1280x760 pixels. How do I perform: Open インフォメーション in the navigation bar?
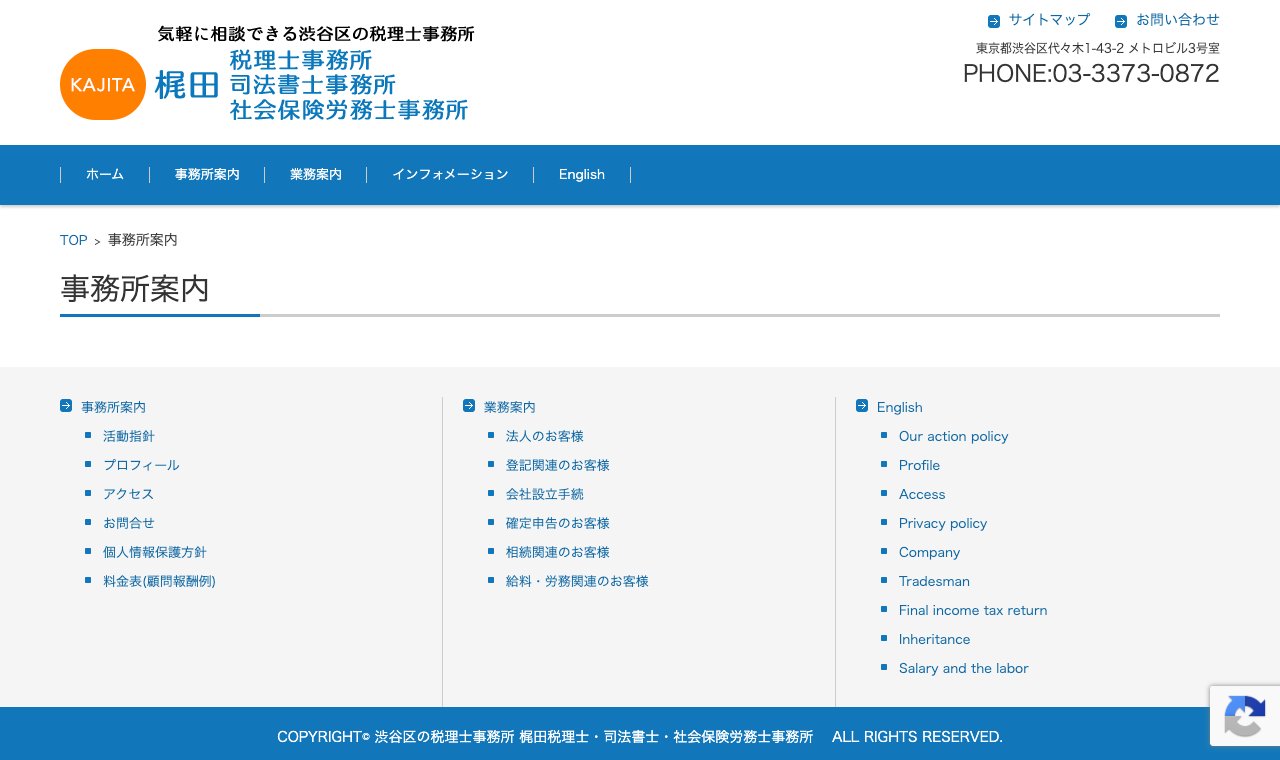tap(450, 174)
